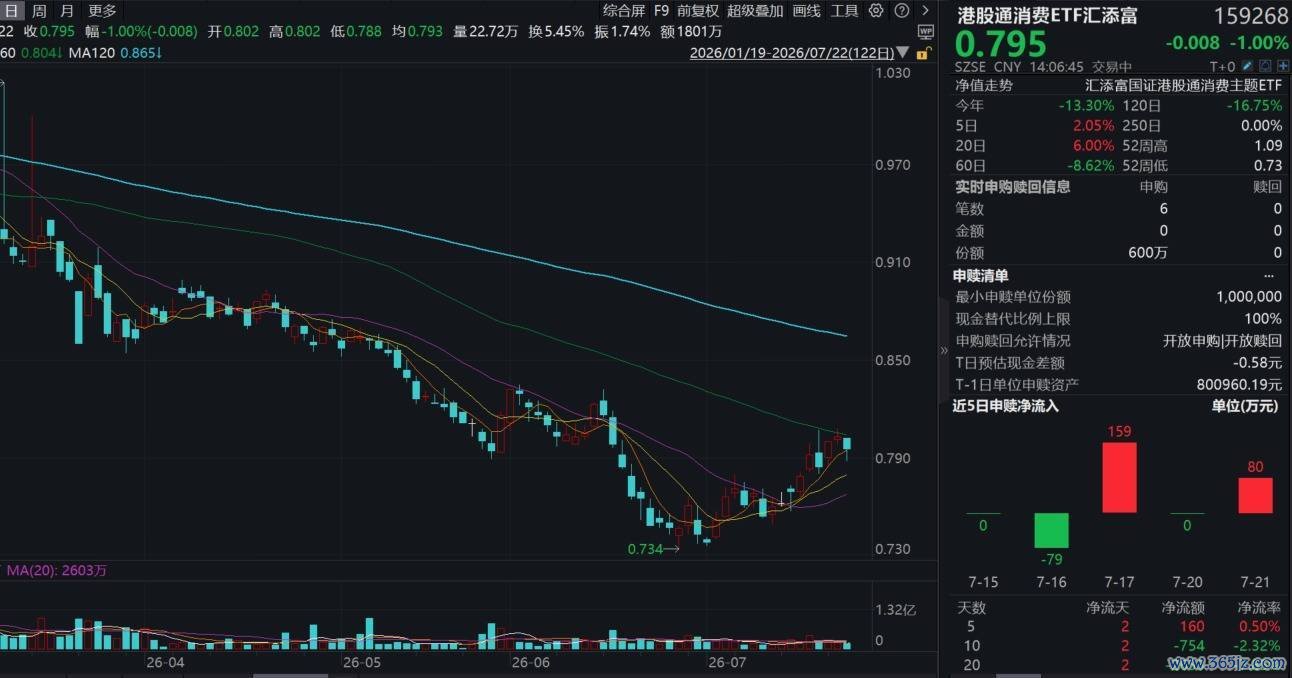Click the 52周高 1.09 value
The image size is (1292, 678).
(1268, 146)
